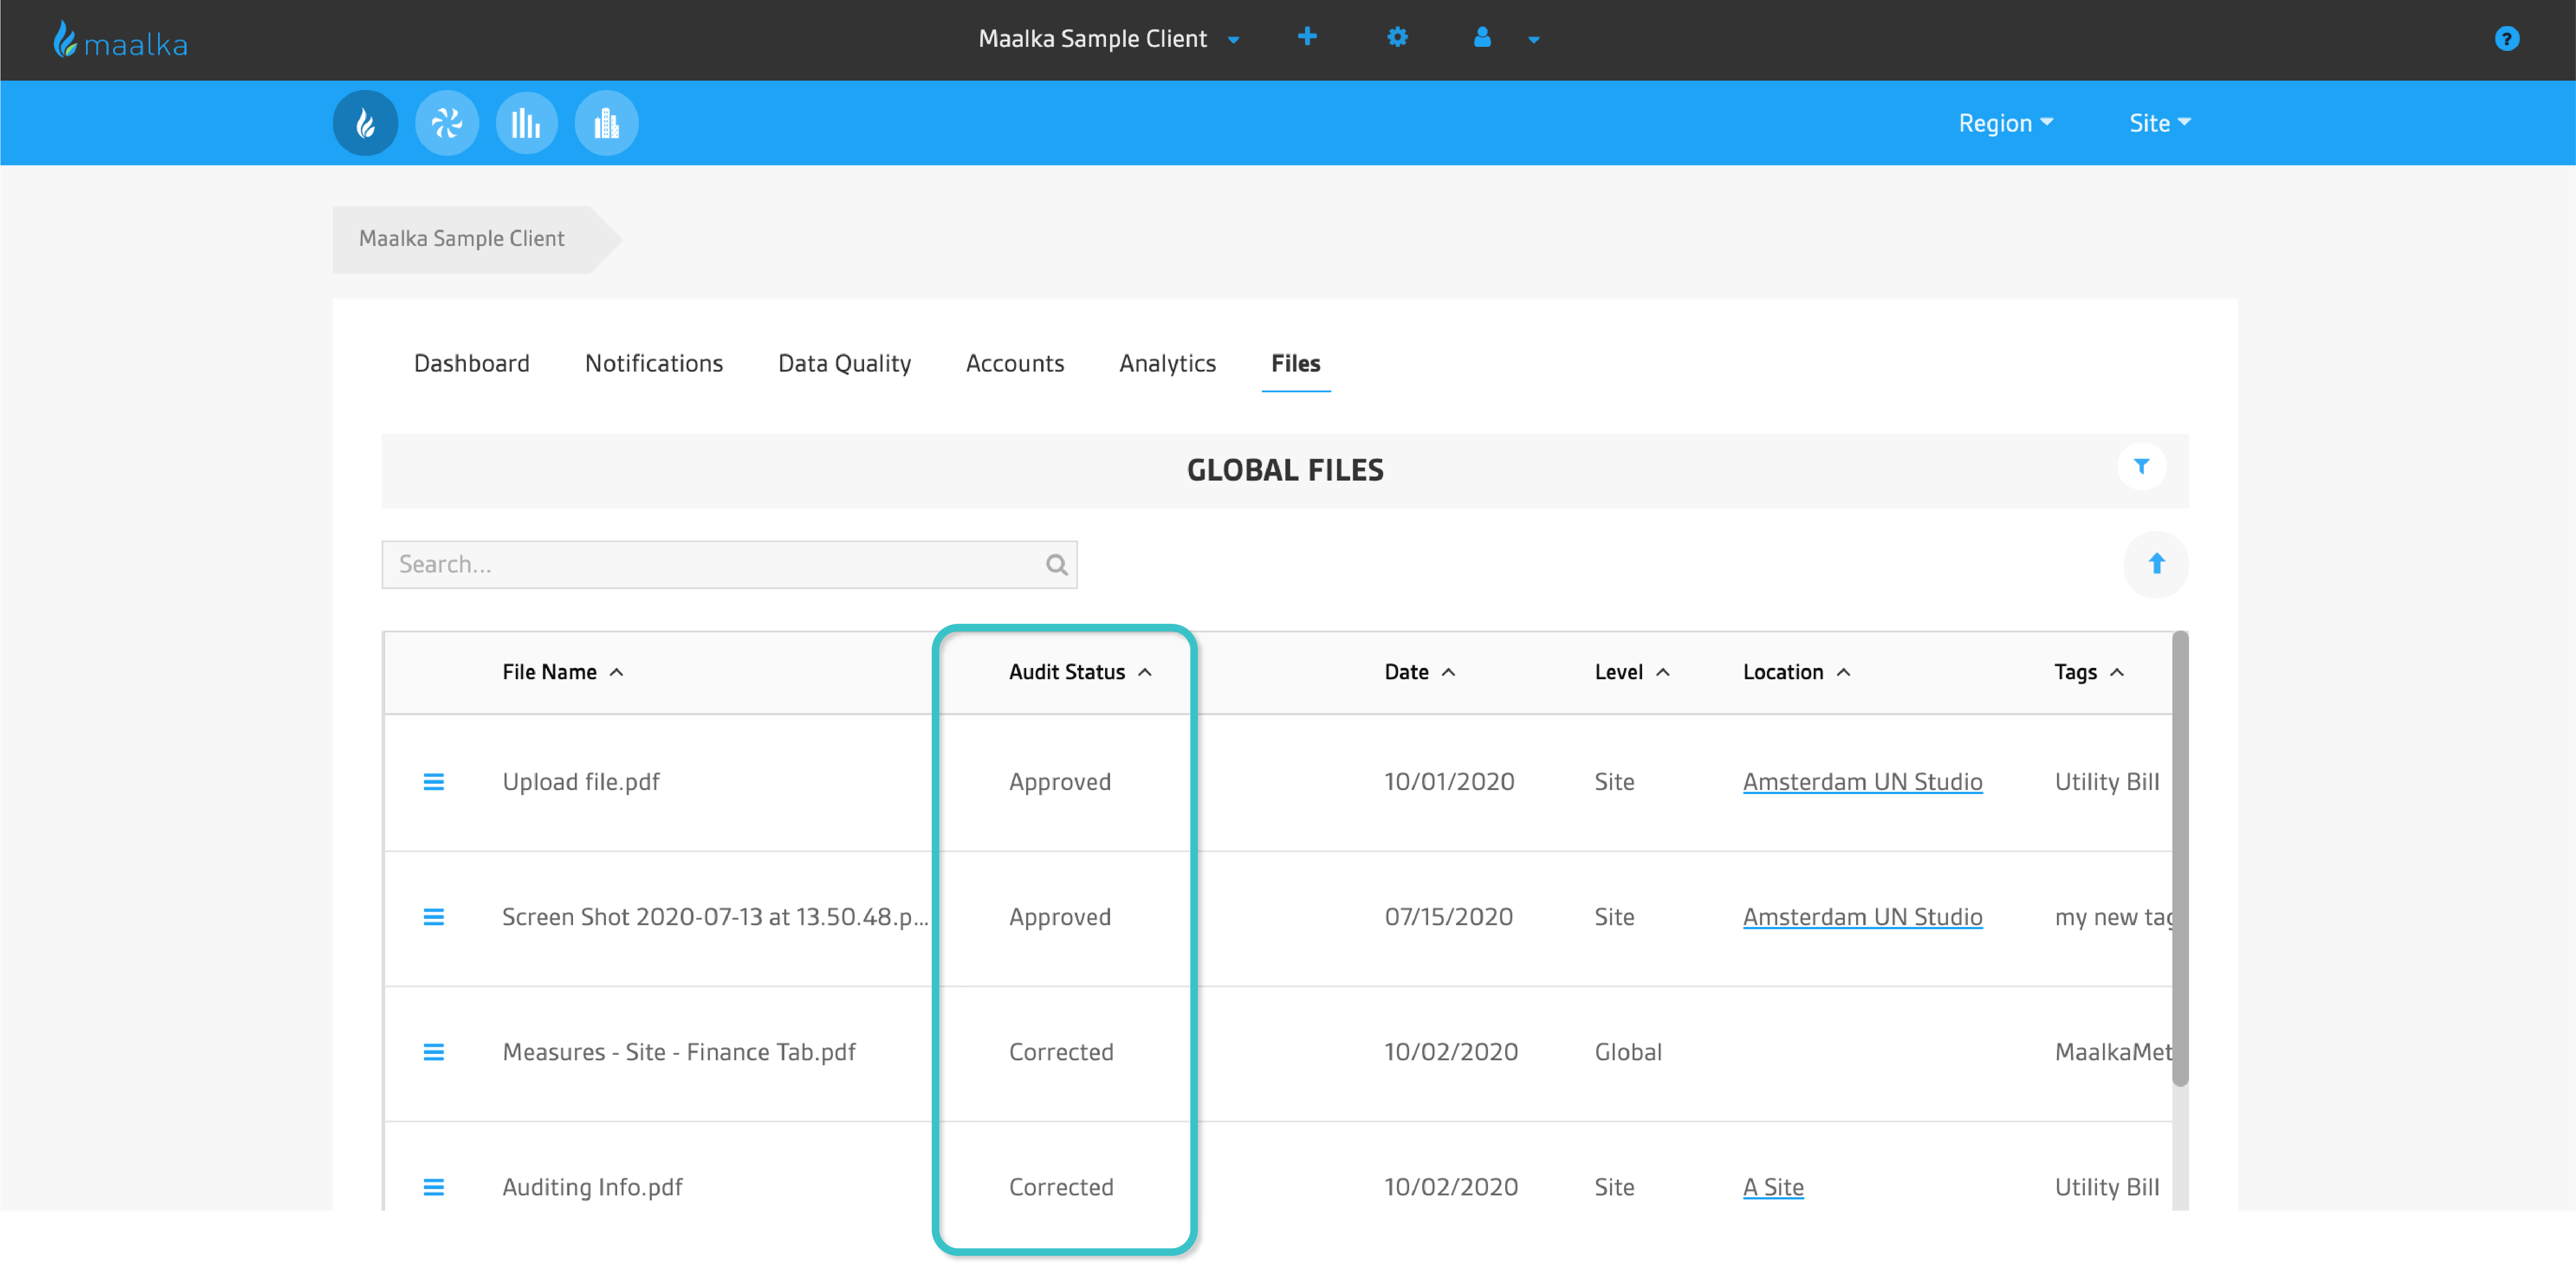Screen dimensions: 2576x1267
Task: Open row menu for Measures - Site - Finance Tab.pdf
Action: tap(433, 1052)
